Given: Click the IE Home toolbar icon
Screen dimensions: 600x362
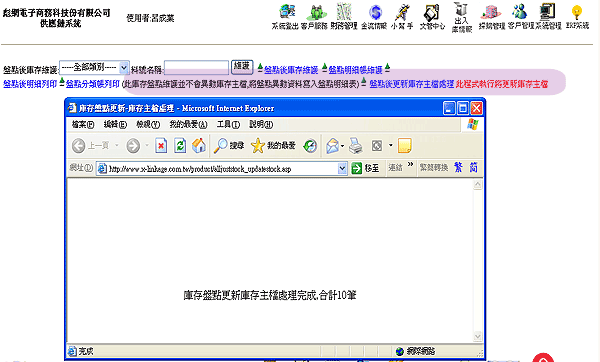Looking at the screenshot, I should 199,146.
